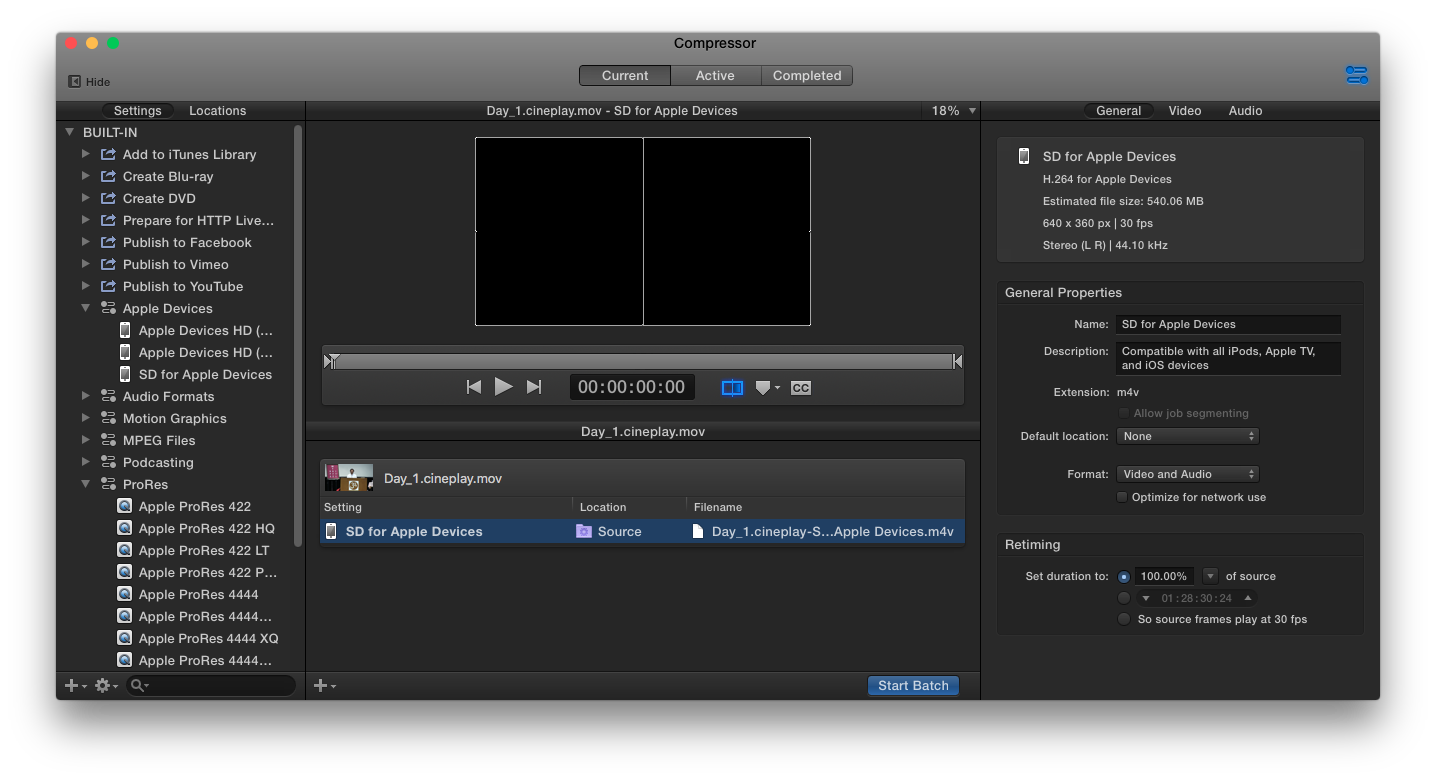Open the duration percentage arrow menu

1210,576
